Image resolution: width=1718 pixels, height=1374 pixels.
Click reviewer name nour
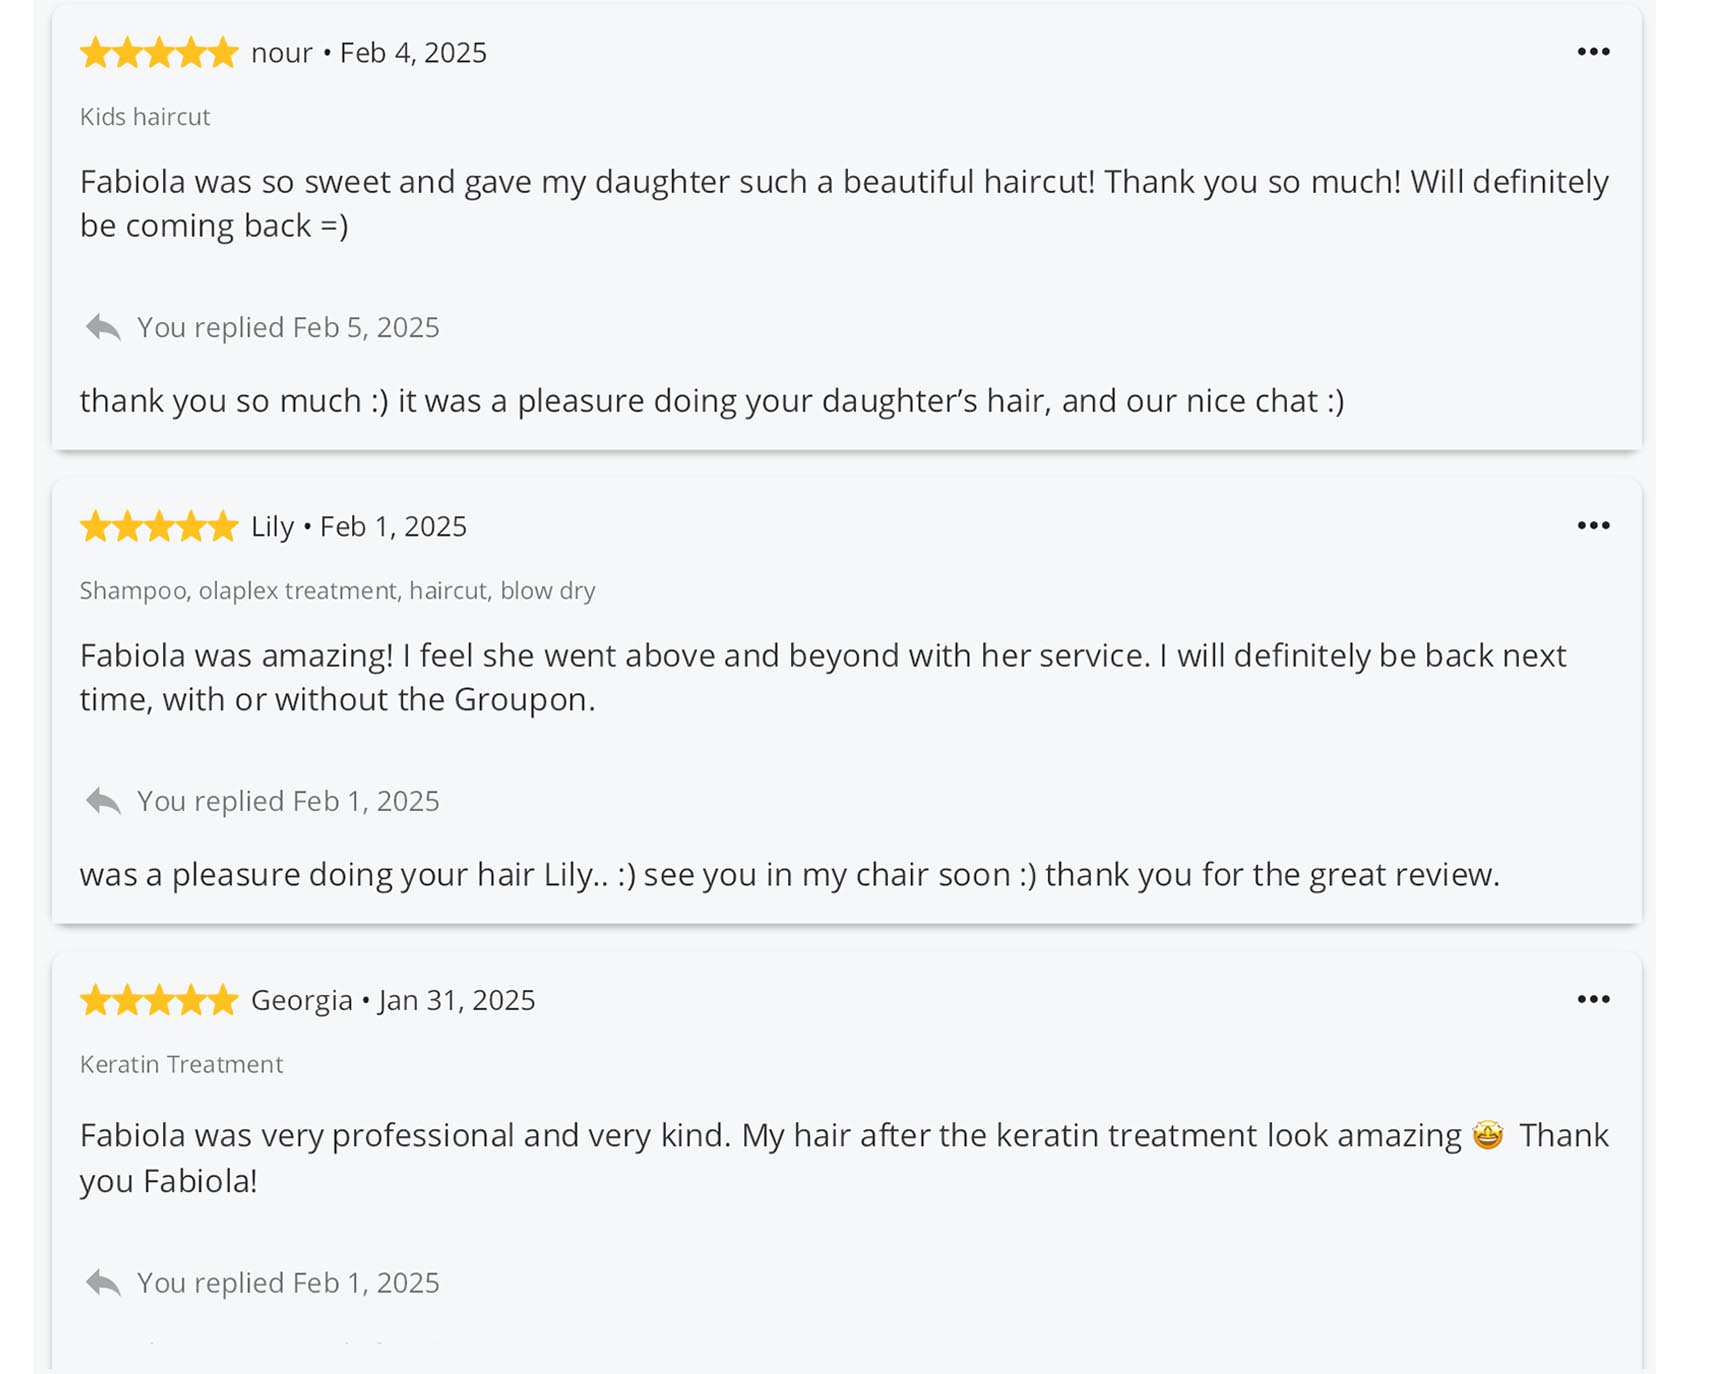click(281, 53)
